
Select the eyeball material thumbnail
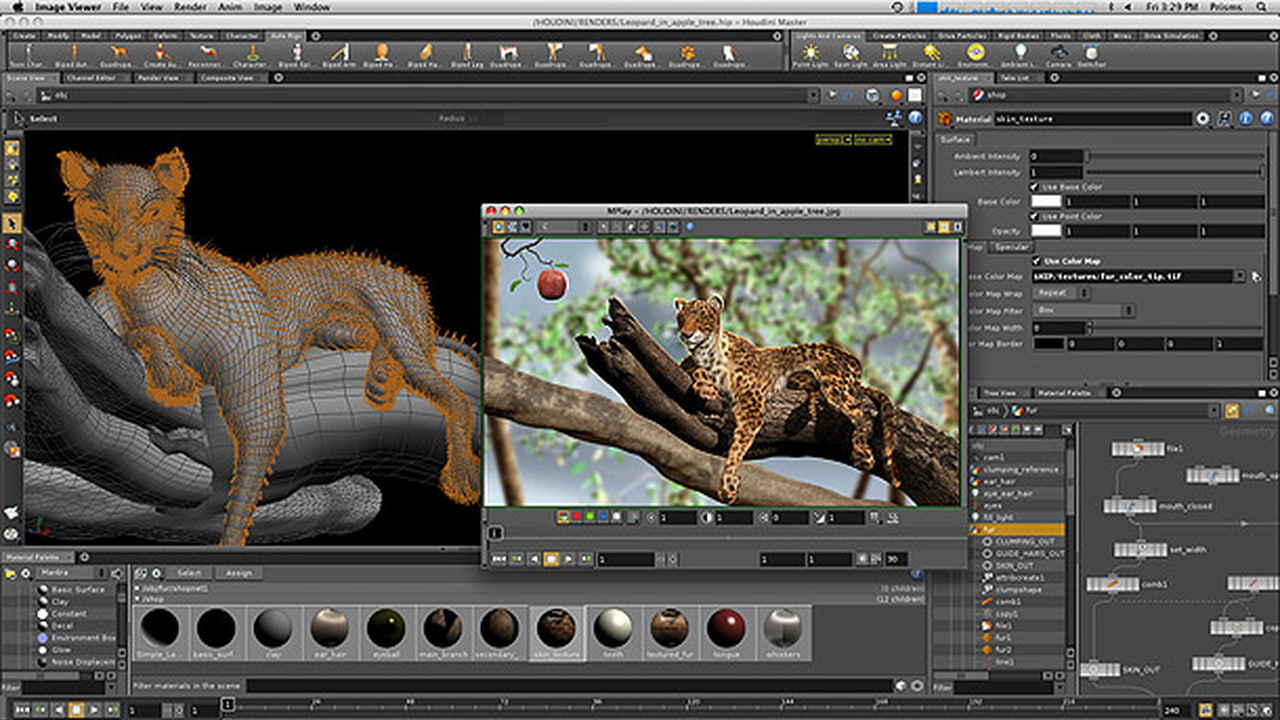pos(385,629)
